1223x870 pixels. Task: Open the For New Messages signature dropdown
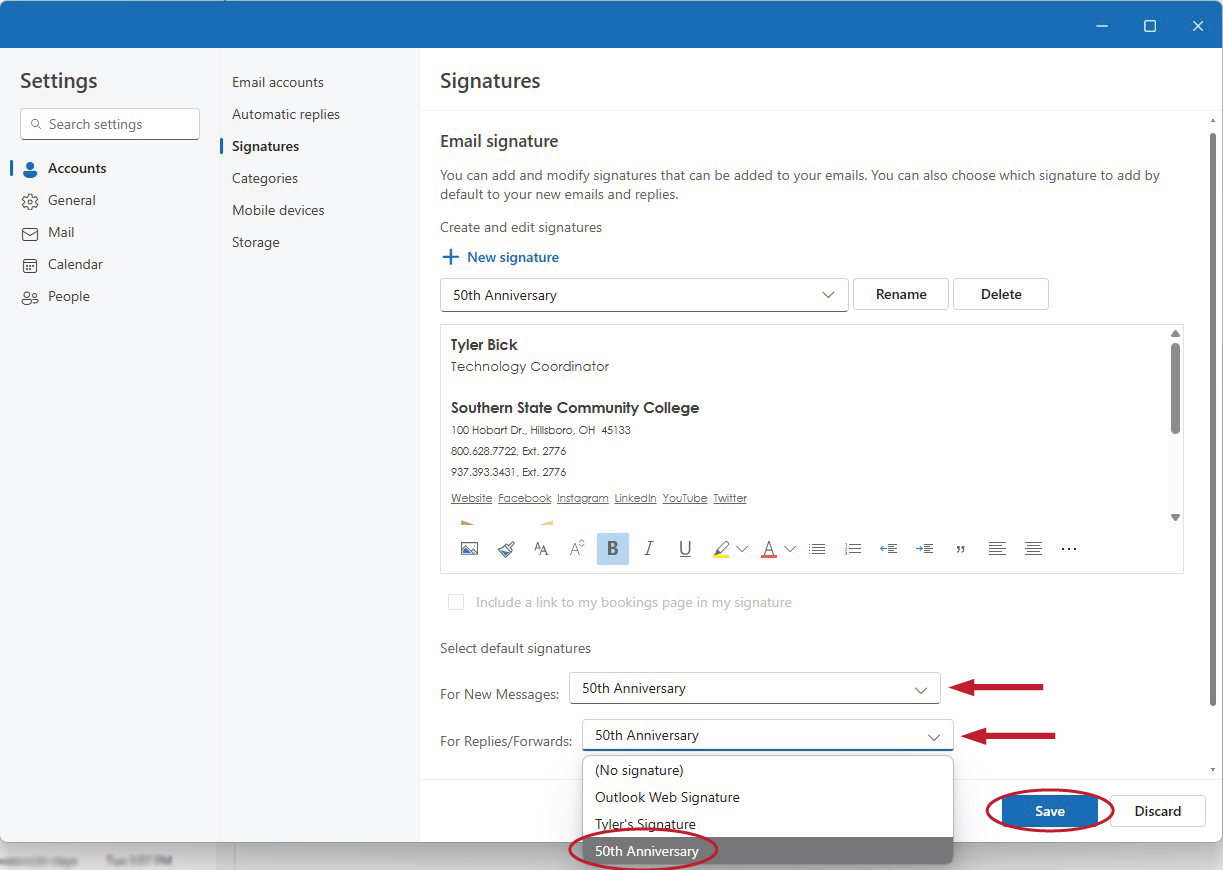click(x=754, y=688)
